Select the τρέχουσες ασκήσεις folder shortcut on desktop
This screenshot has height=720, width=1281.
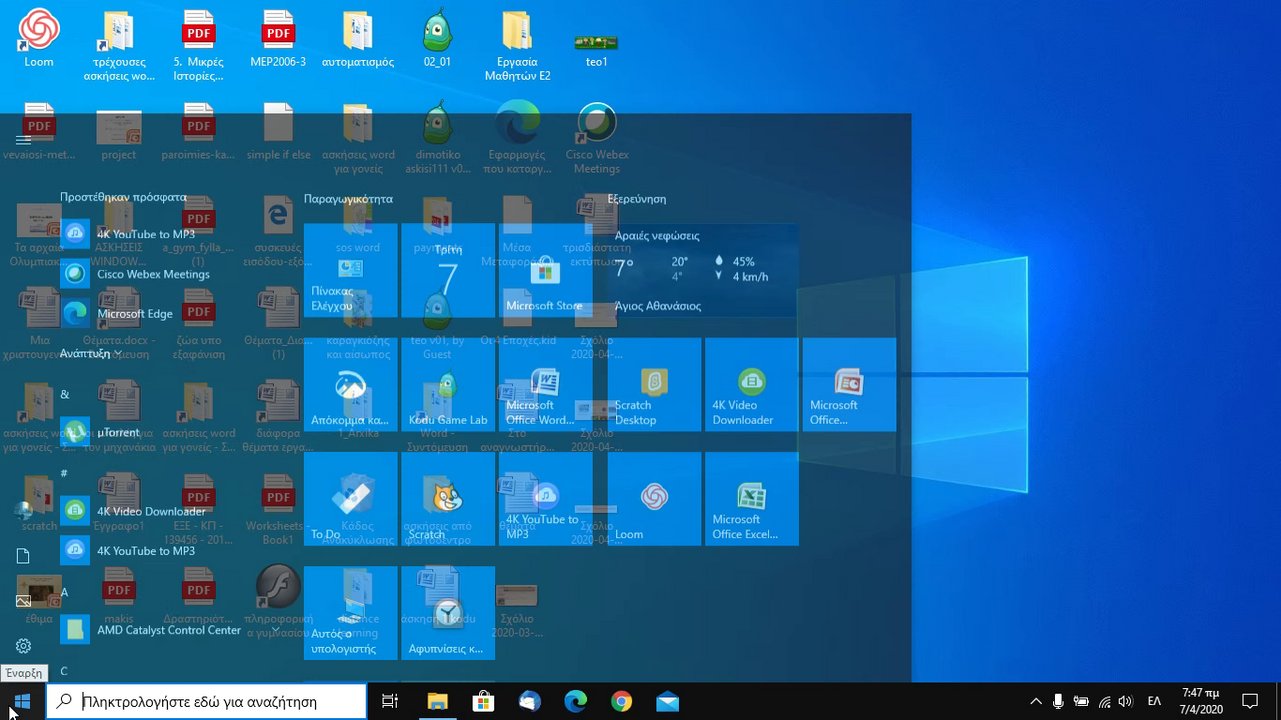click(x=119, y=46)
